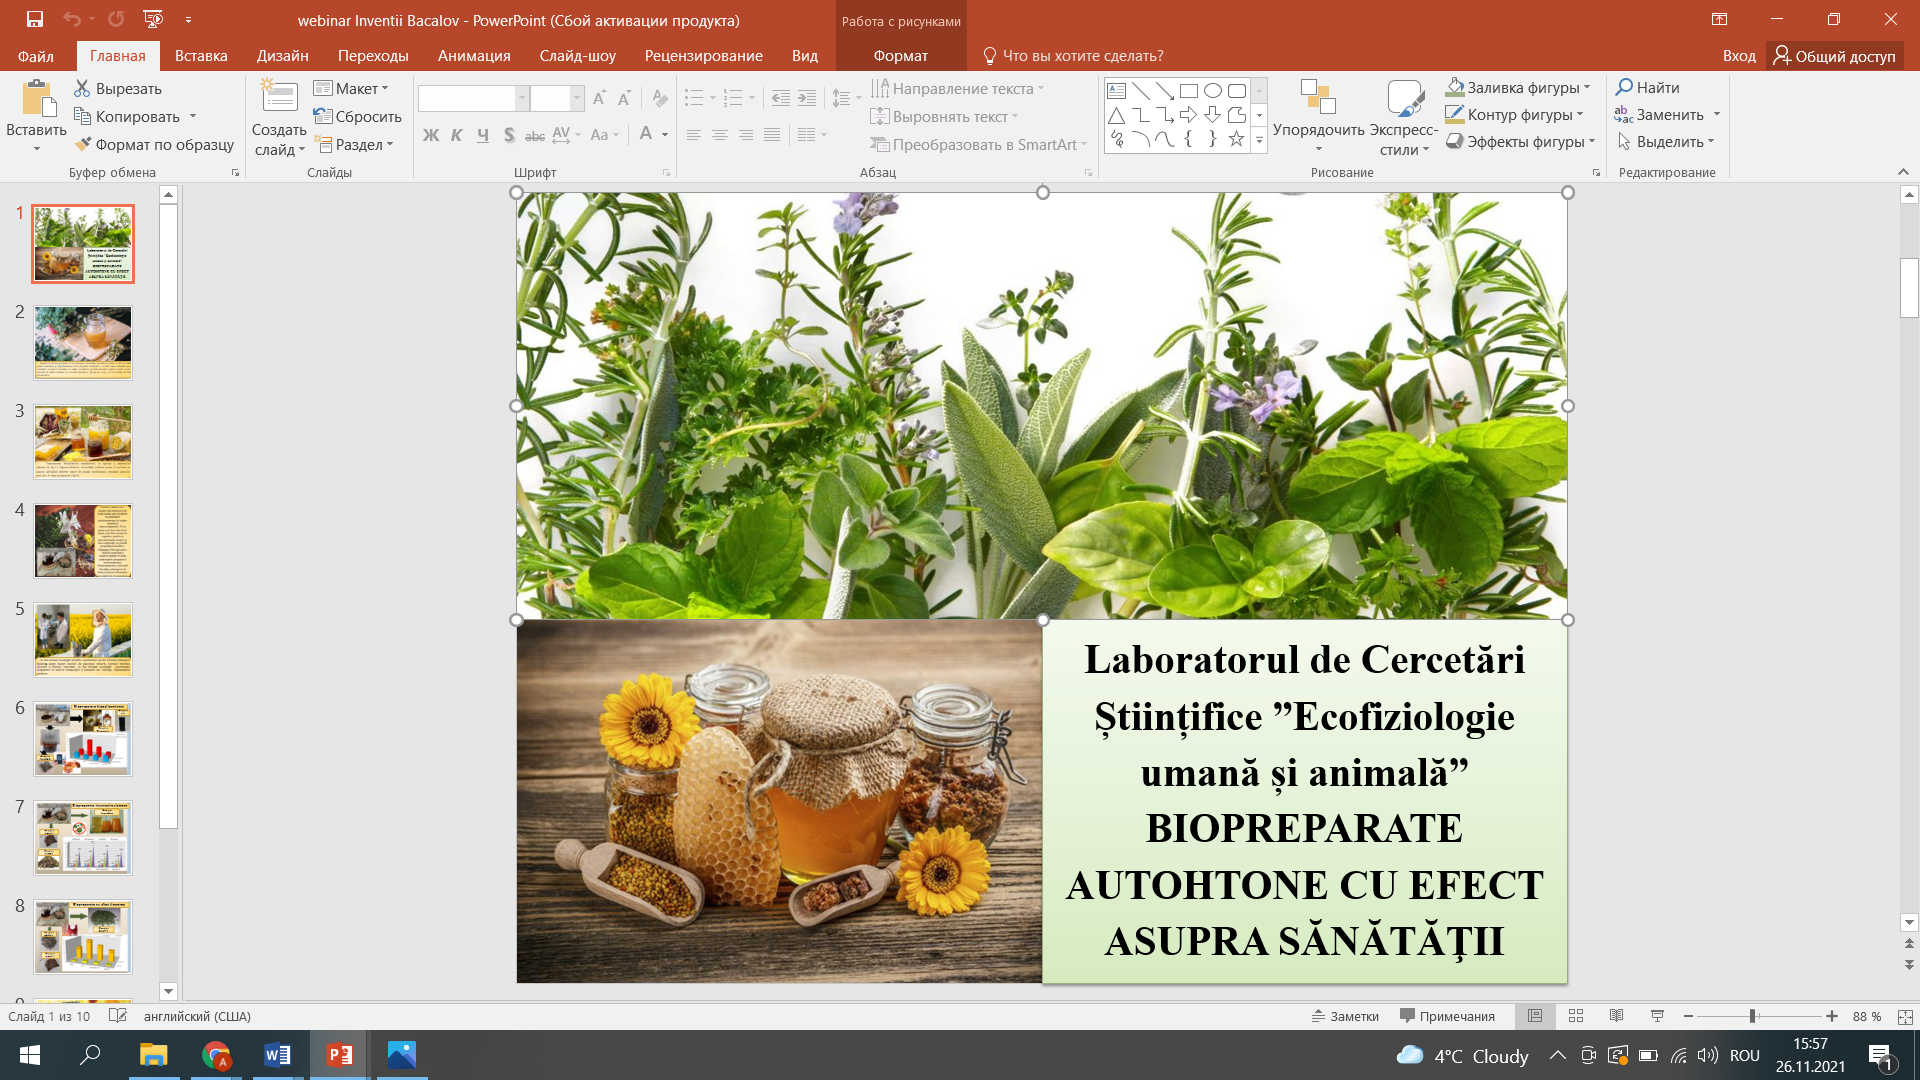This screenshot has width=1920, height=1080.
Task: Toggle Underline (Ч) formatting
Action: (483, 135)
